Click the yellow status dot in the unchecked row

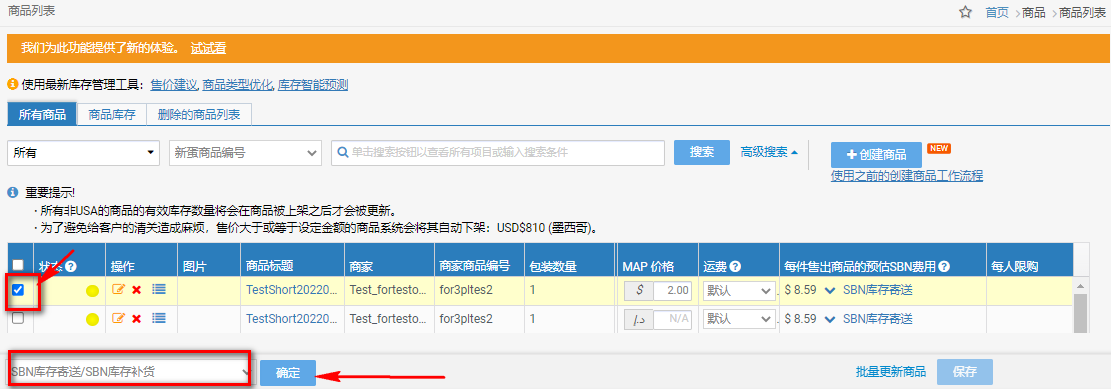[92, 320]
